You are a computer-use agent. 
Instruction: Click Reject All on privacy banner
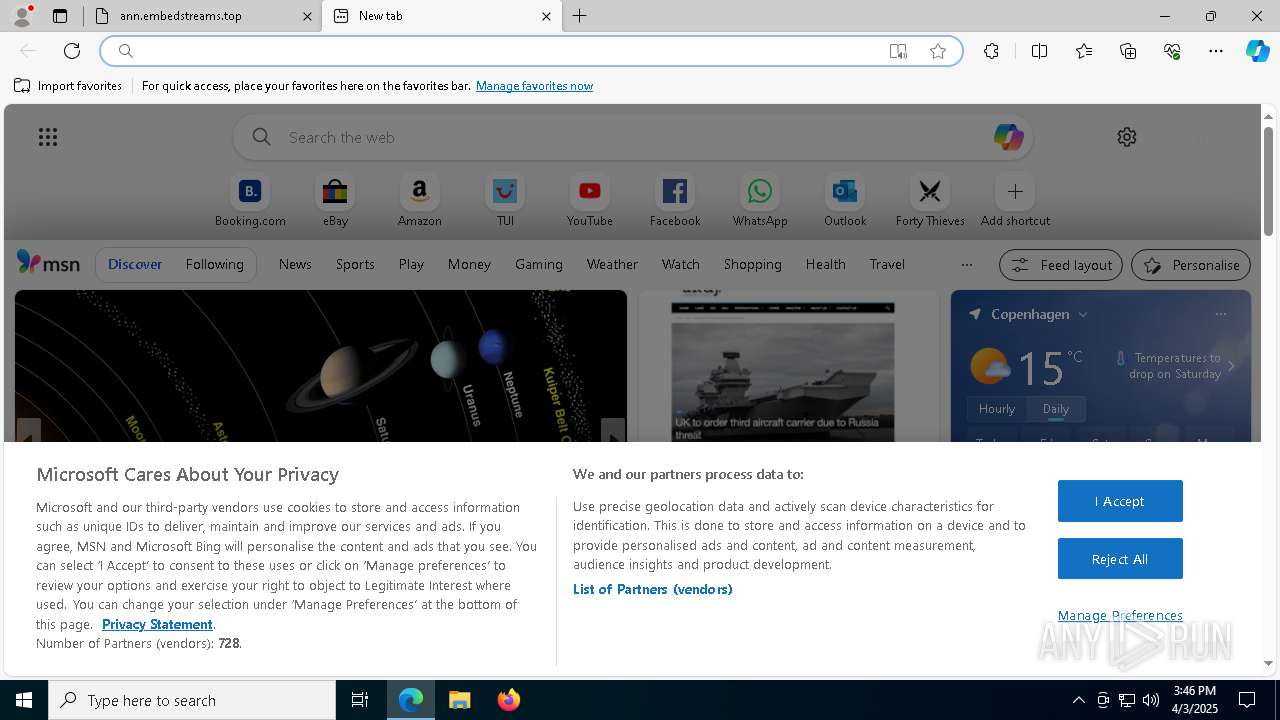(1120, 559)
